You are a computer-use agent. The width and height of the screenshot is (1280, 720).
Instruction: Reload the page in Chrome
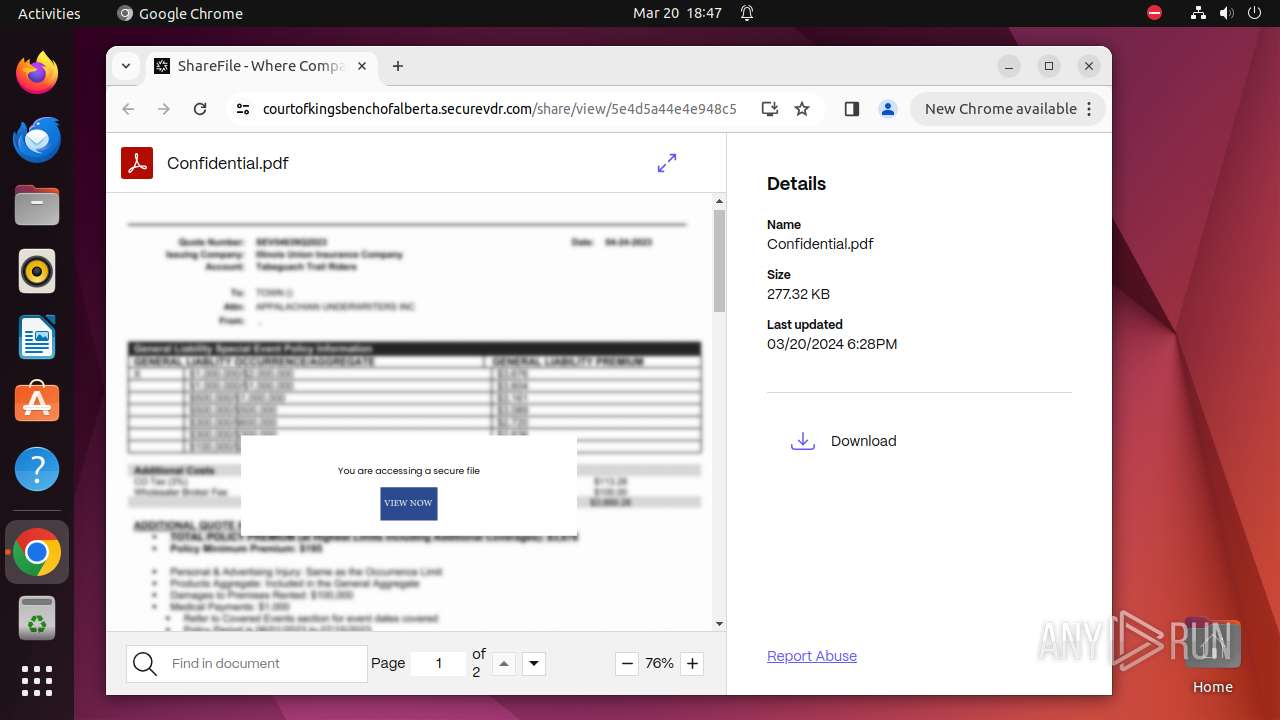[200, 109]
